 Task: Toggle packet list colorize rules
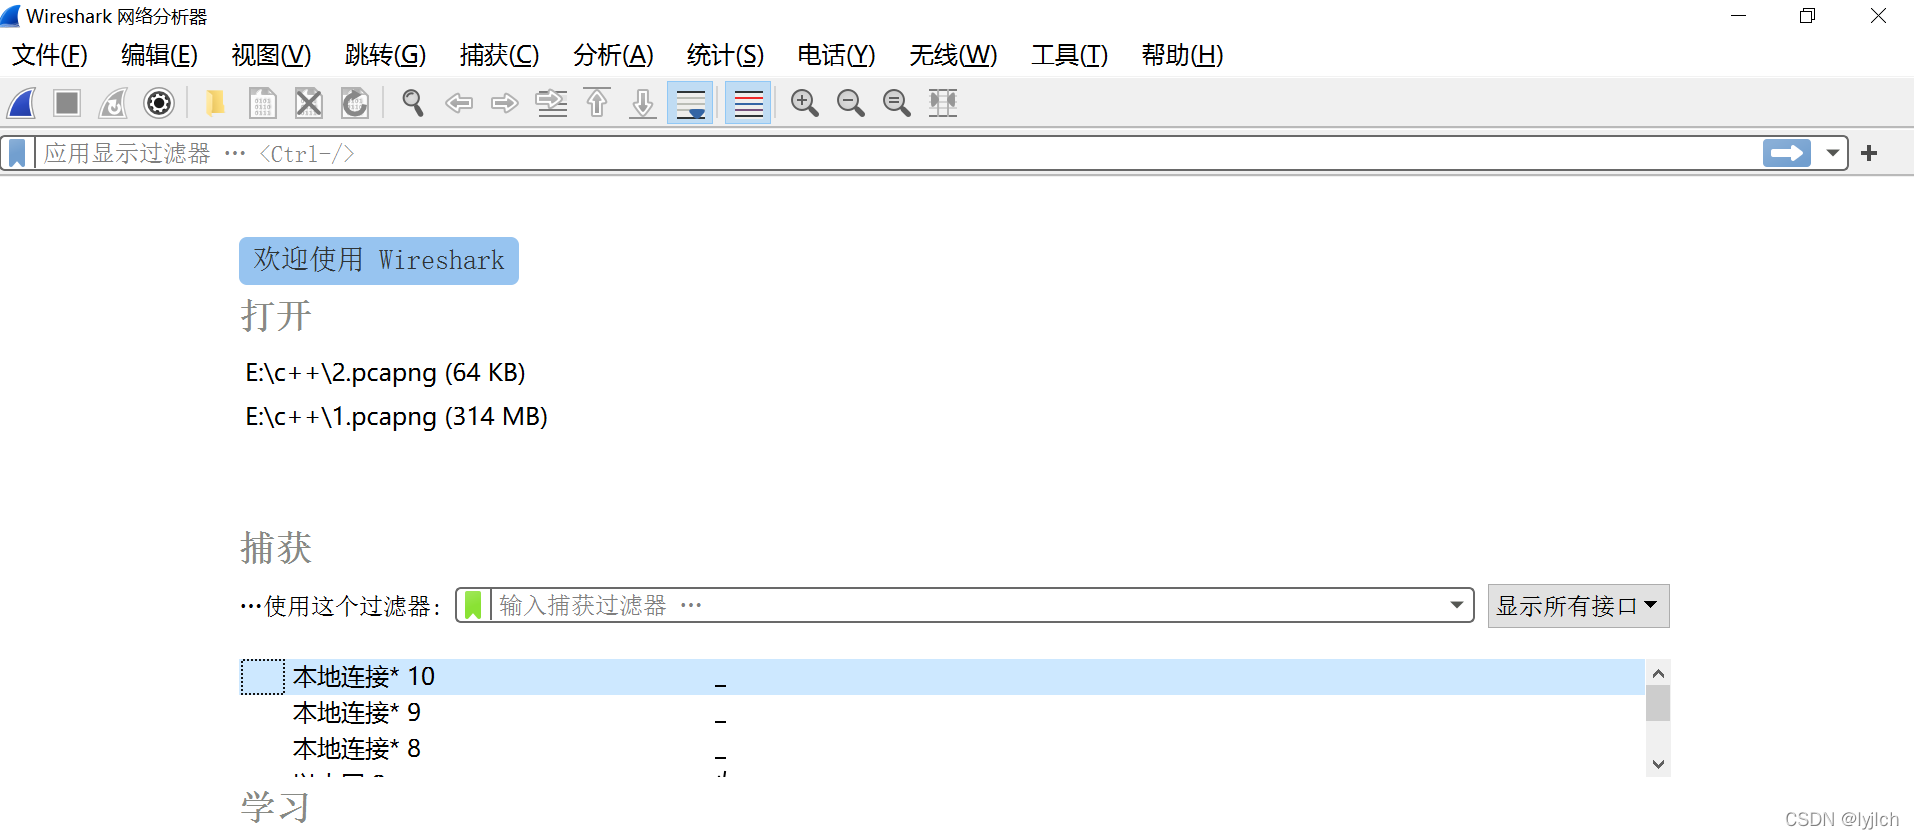coord(748,103)
